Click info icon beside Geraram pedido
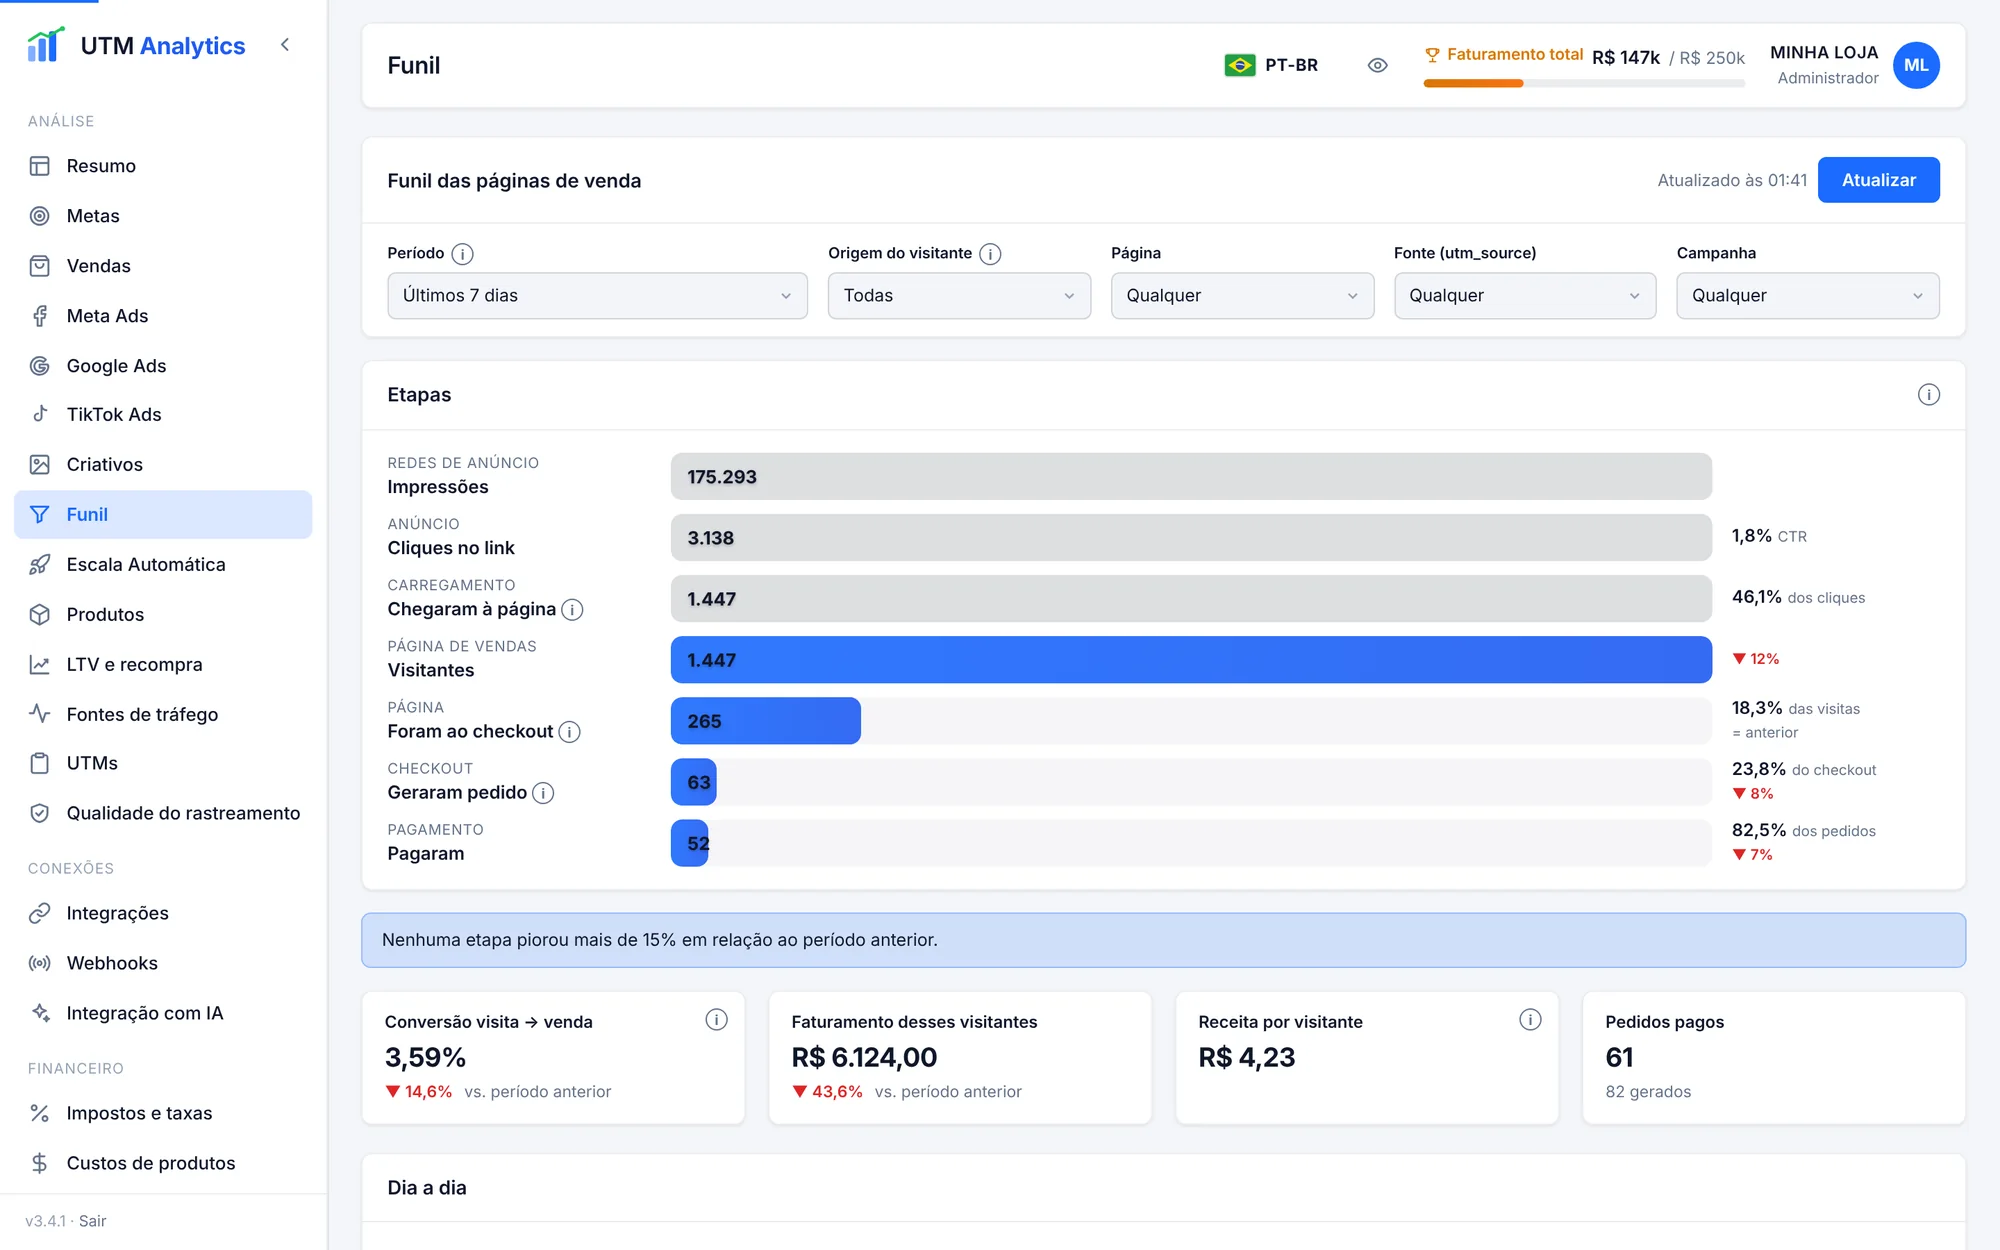The width and height of the screenshot is (2000, 1250). pyautogui.click(x=543, y=793)
